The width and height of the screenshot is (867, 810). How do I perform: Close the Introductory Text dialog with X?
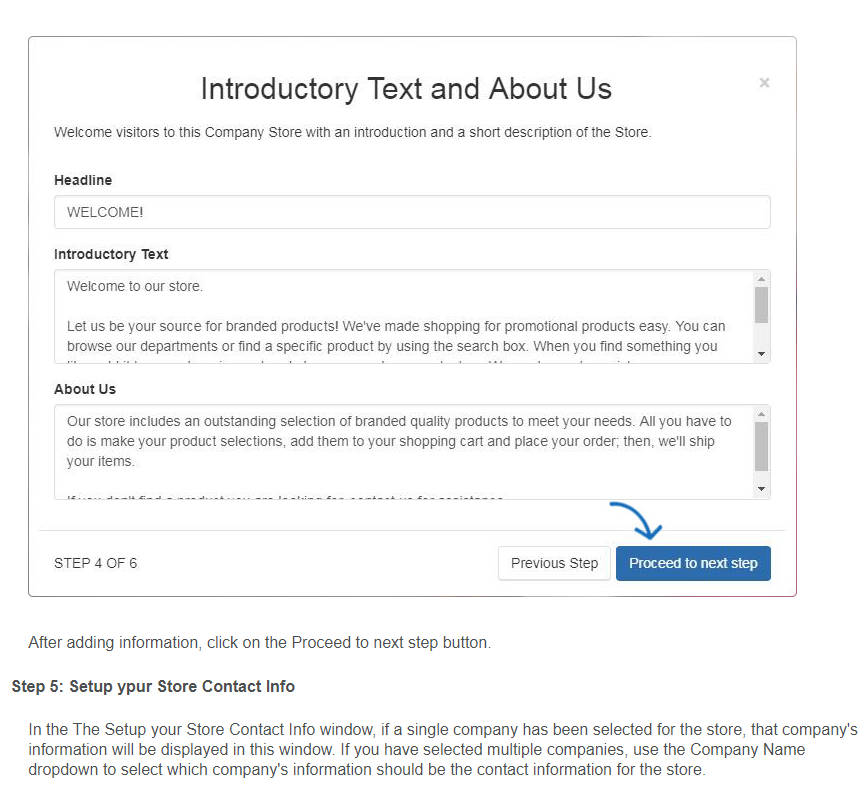click(764, 82)
